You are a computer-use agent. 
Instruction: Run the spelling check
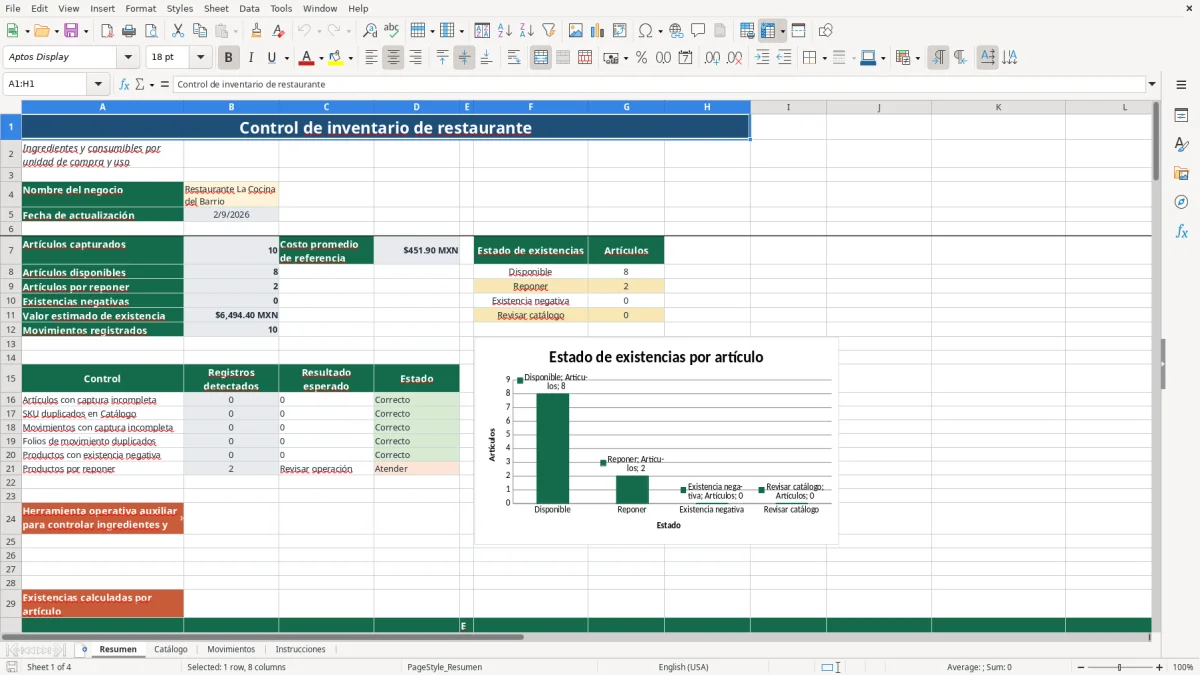392,31
